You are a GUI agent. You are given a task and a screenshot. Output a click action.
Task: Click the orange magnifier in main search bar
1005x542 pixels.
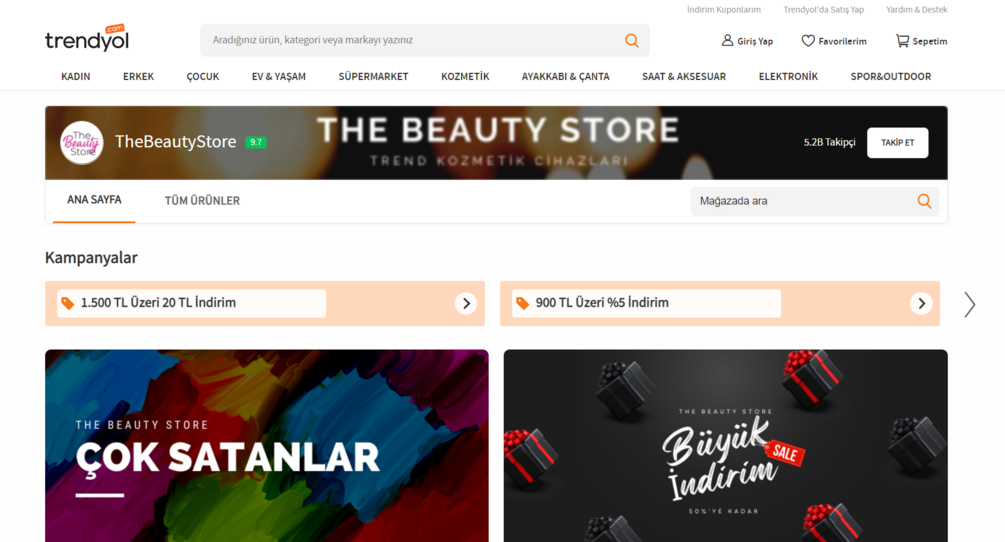coord(631,40)
